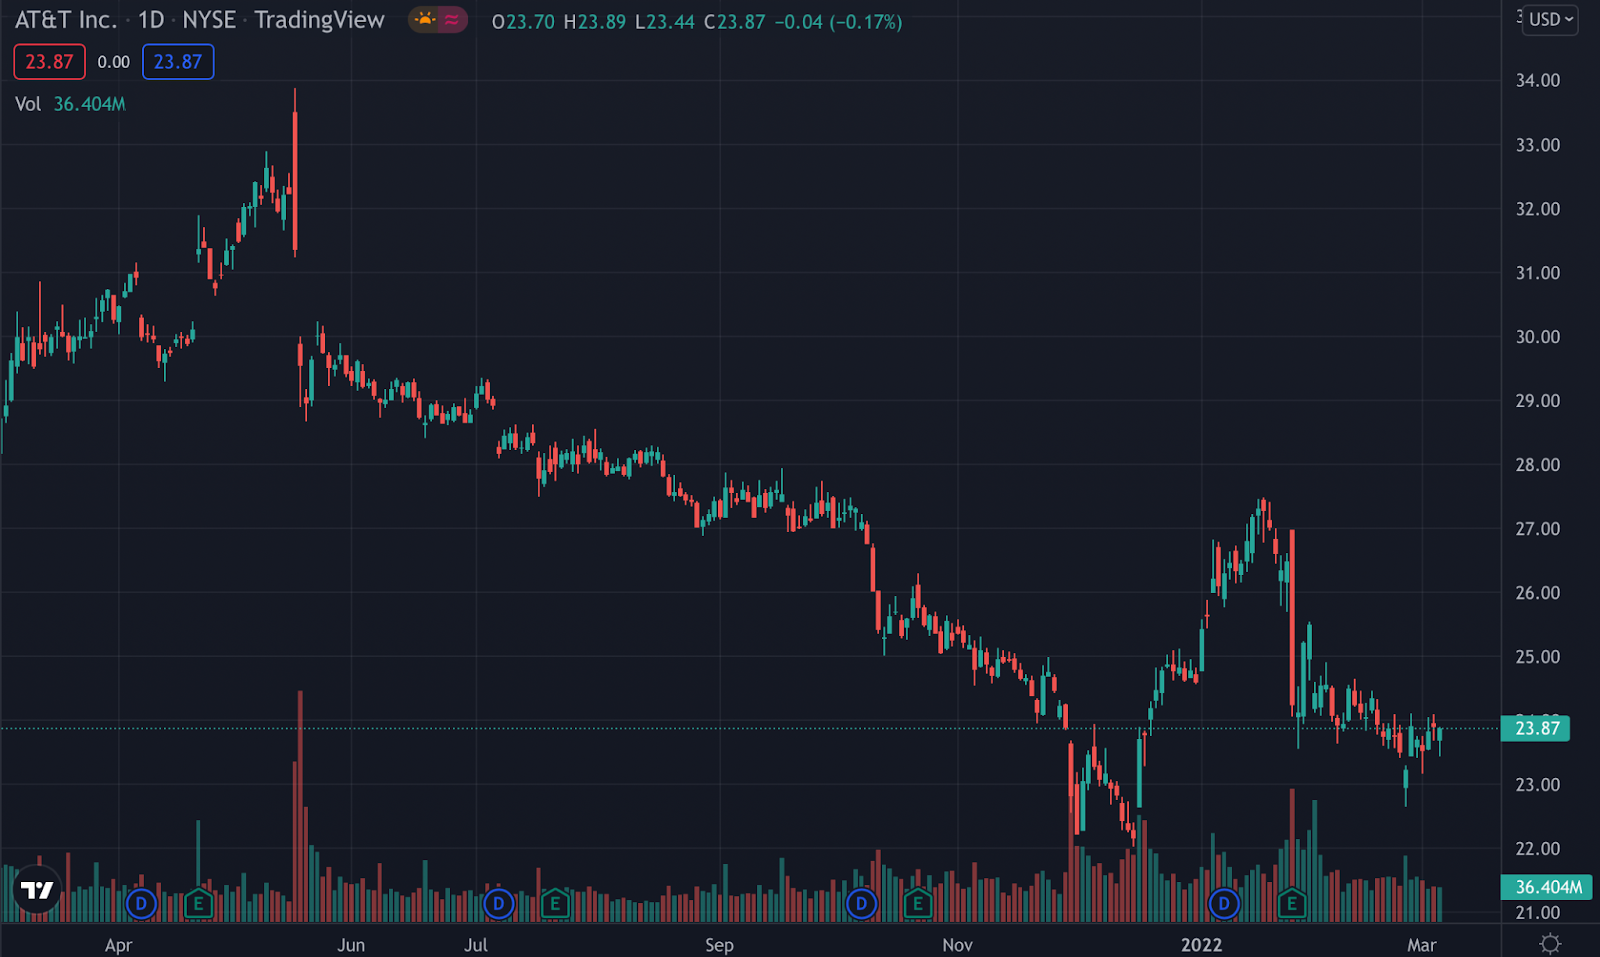
Task: Click the 0.00 spread value
Action: pos(114,62)
